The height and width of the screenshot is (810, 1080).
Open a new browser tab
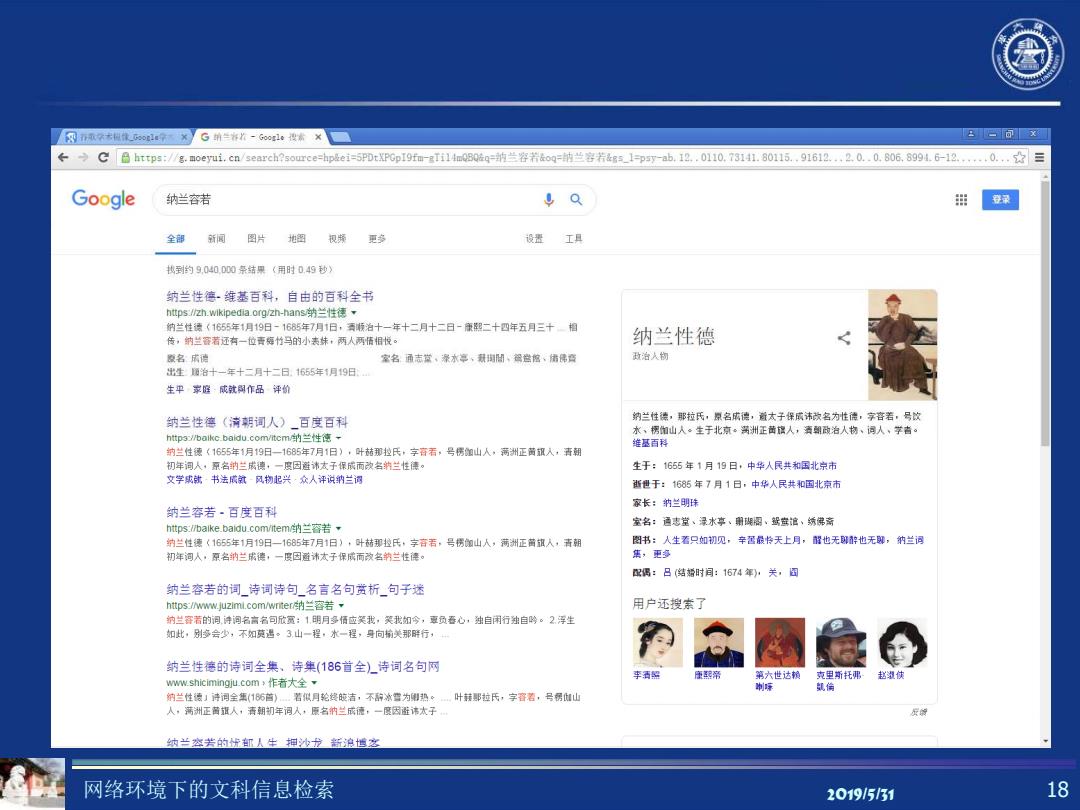coord(341,137)
